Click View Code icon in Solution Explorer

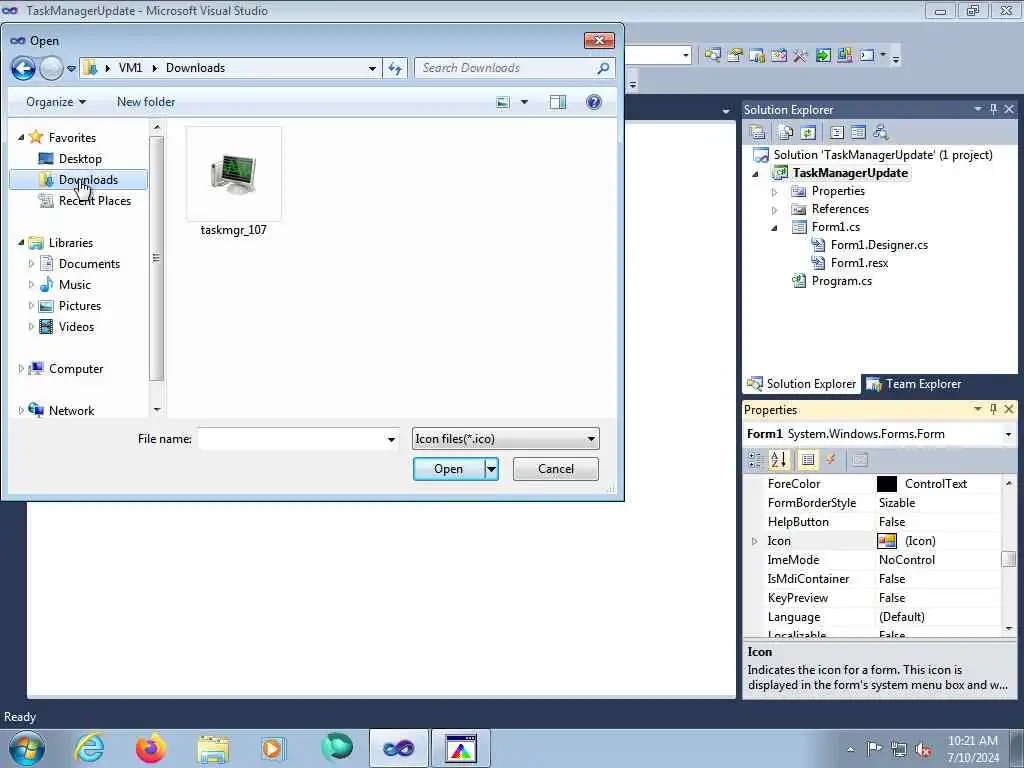837,132
